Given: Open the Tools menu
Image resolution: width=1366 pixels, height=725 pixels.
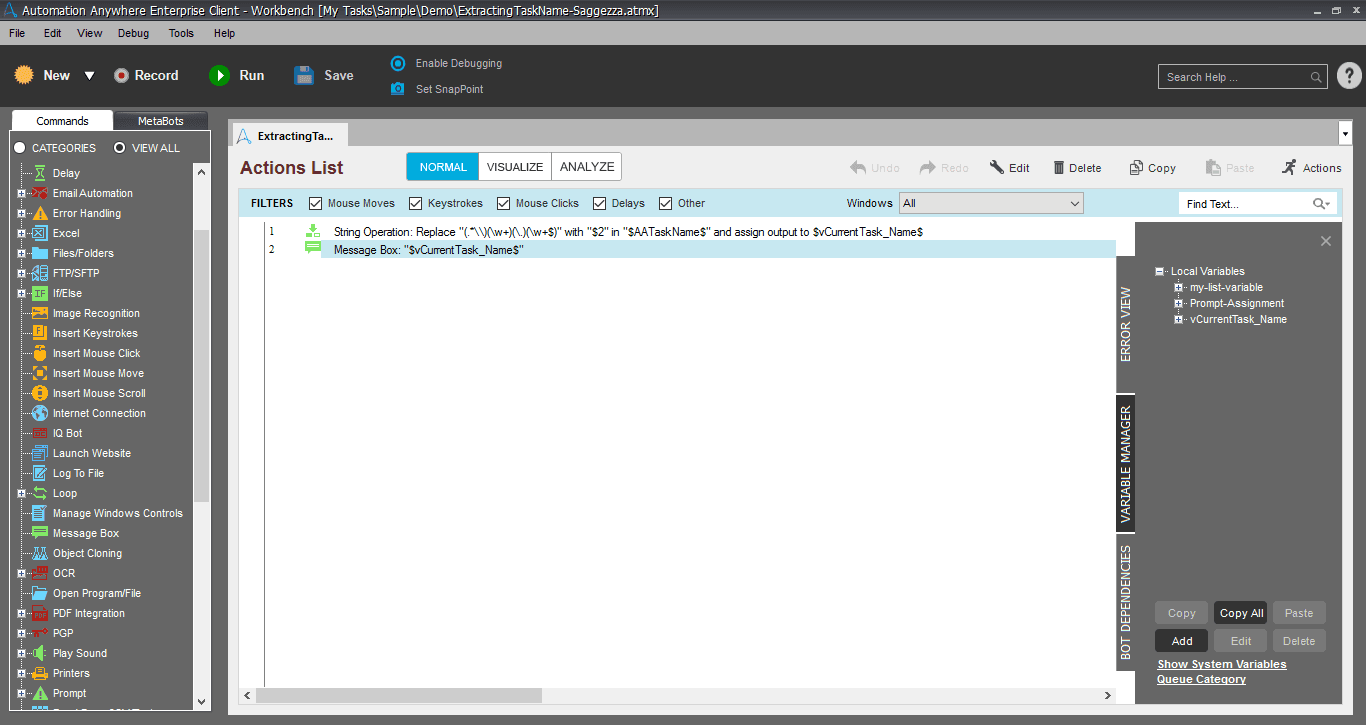Looking at the screenshot, I should pos(181,33).
